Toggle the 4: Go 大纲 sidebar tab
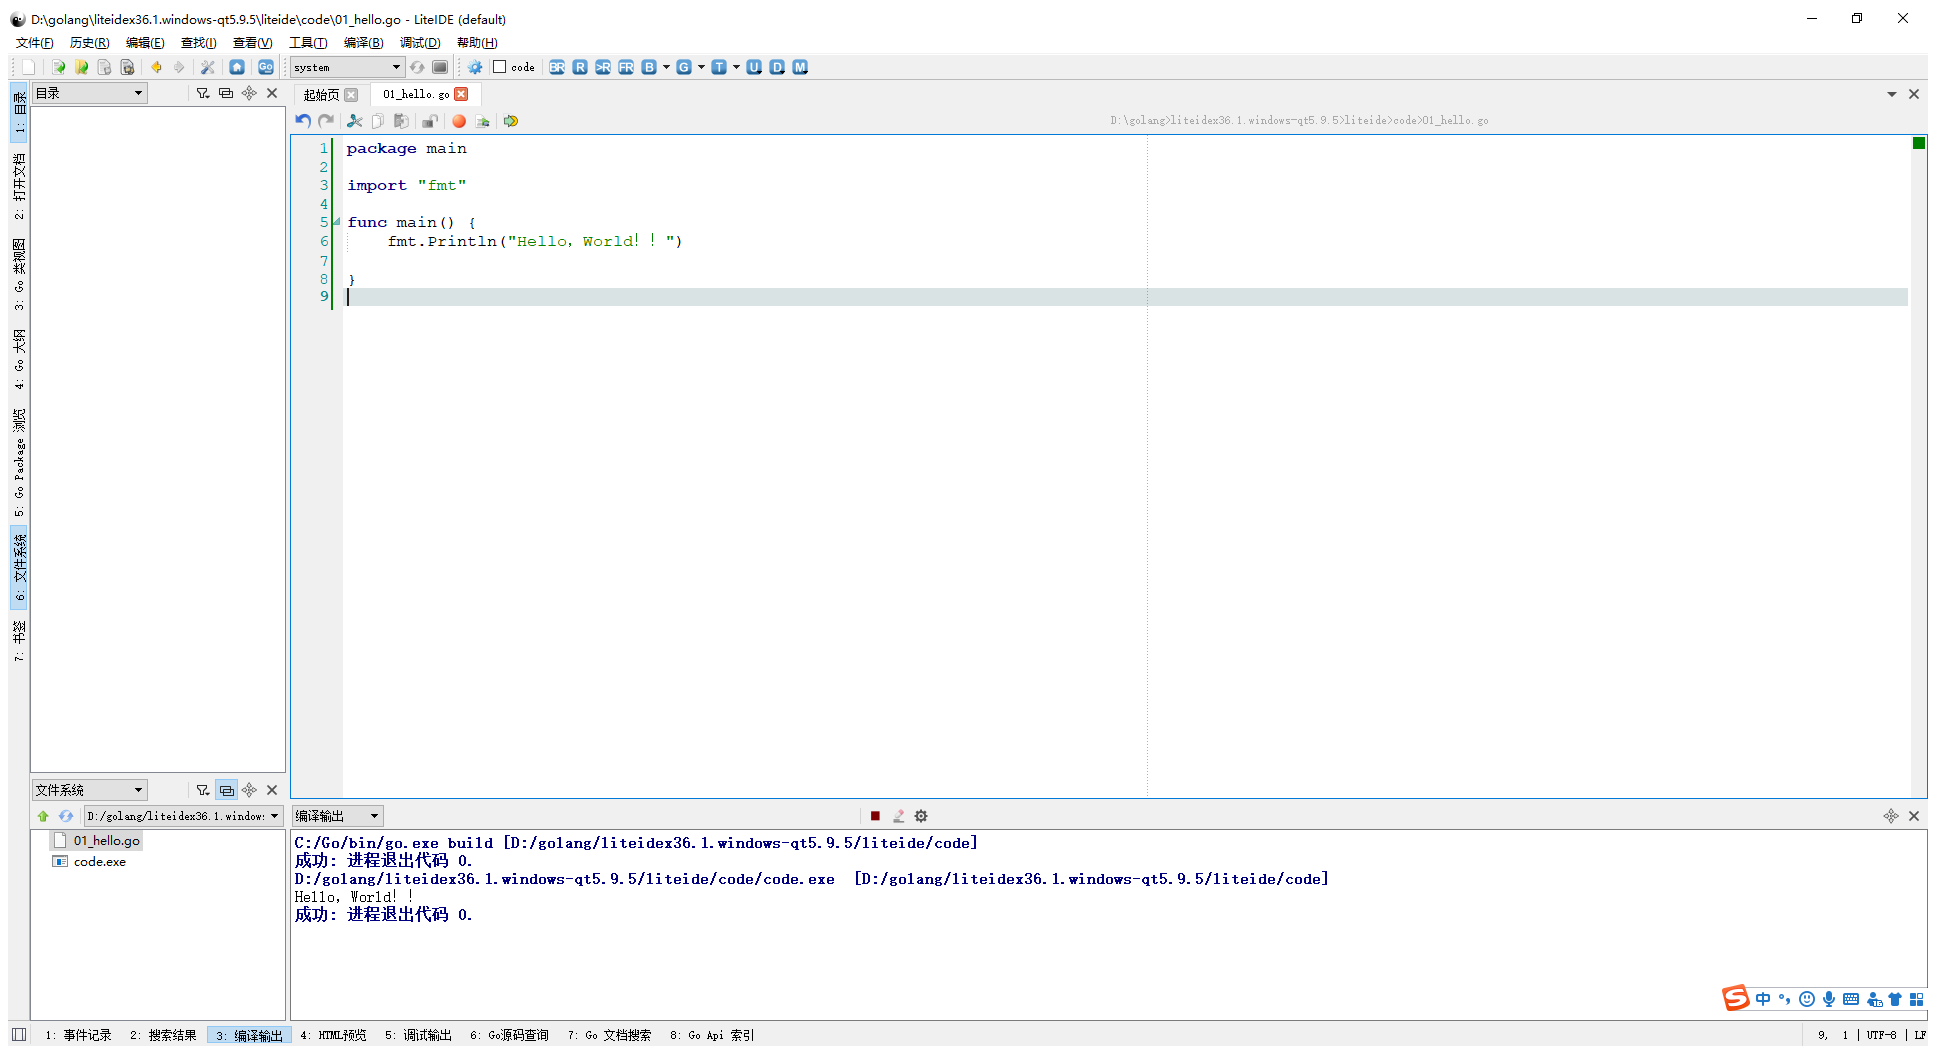The width and height of the screenshot is (1936, 1046). point(19,359)
